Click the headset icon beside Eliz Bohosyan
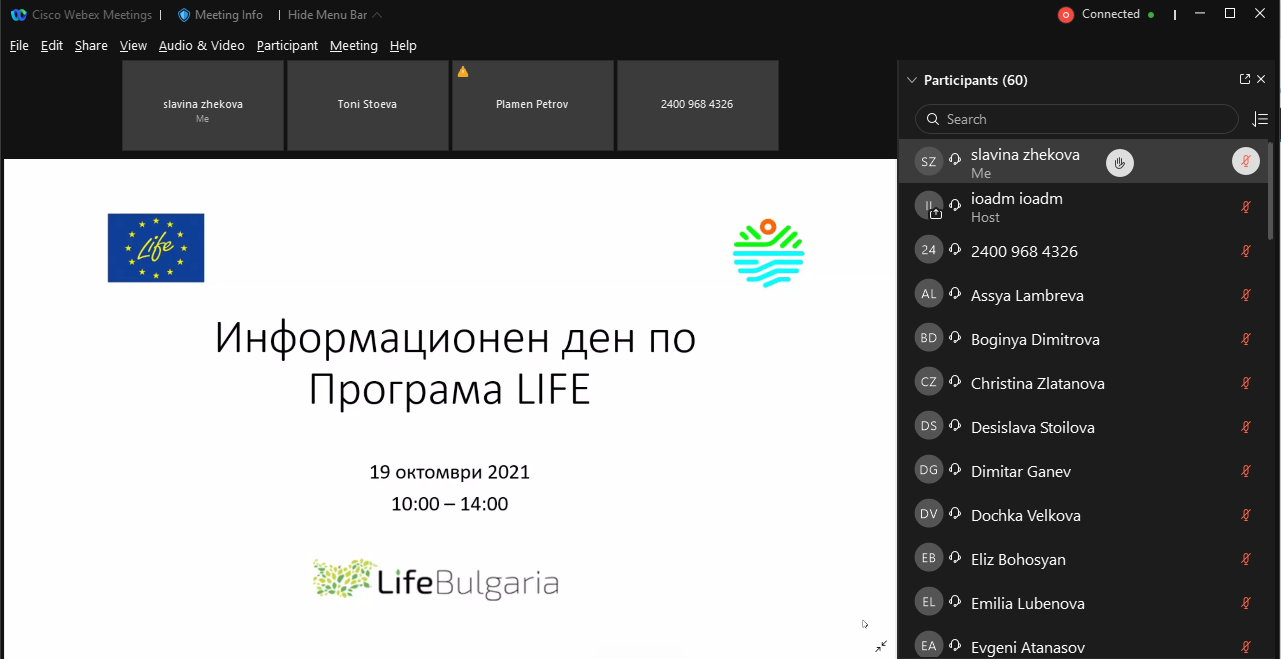 [x=956, y=559]
